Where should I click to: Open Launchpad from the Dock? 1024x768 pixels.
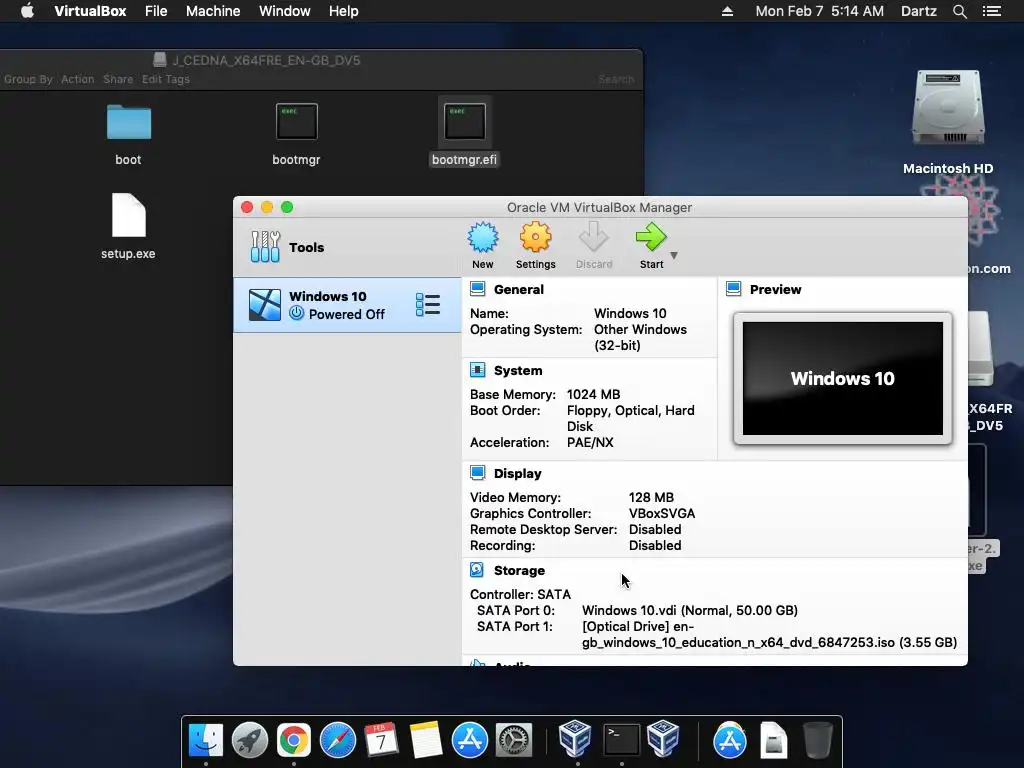tap(249, 741)
